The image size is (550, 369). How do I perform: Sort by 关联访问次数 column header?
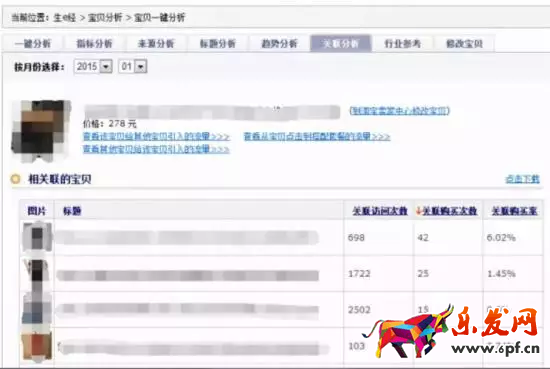(380, 211)
